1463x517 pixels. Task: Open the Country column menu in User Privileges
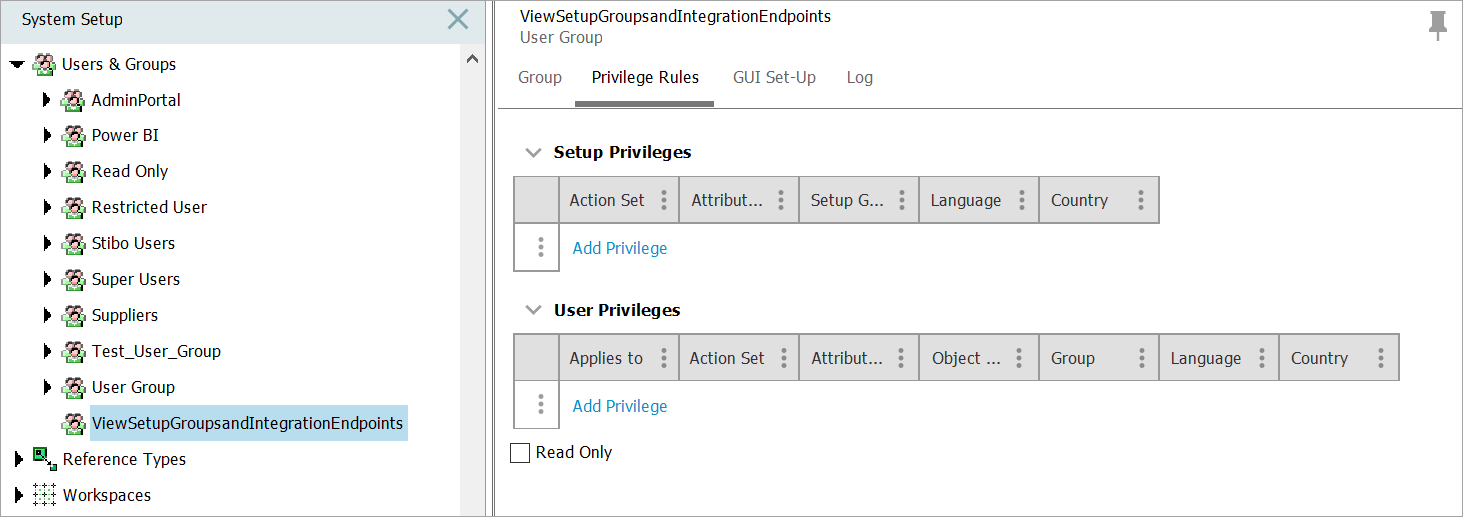coord(1380,358)
